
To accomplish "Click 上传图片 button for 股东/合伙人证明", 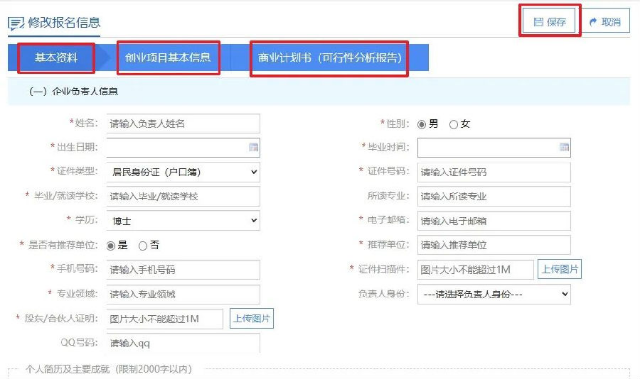I will pyautogui.click(x=252, y=318).
